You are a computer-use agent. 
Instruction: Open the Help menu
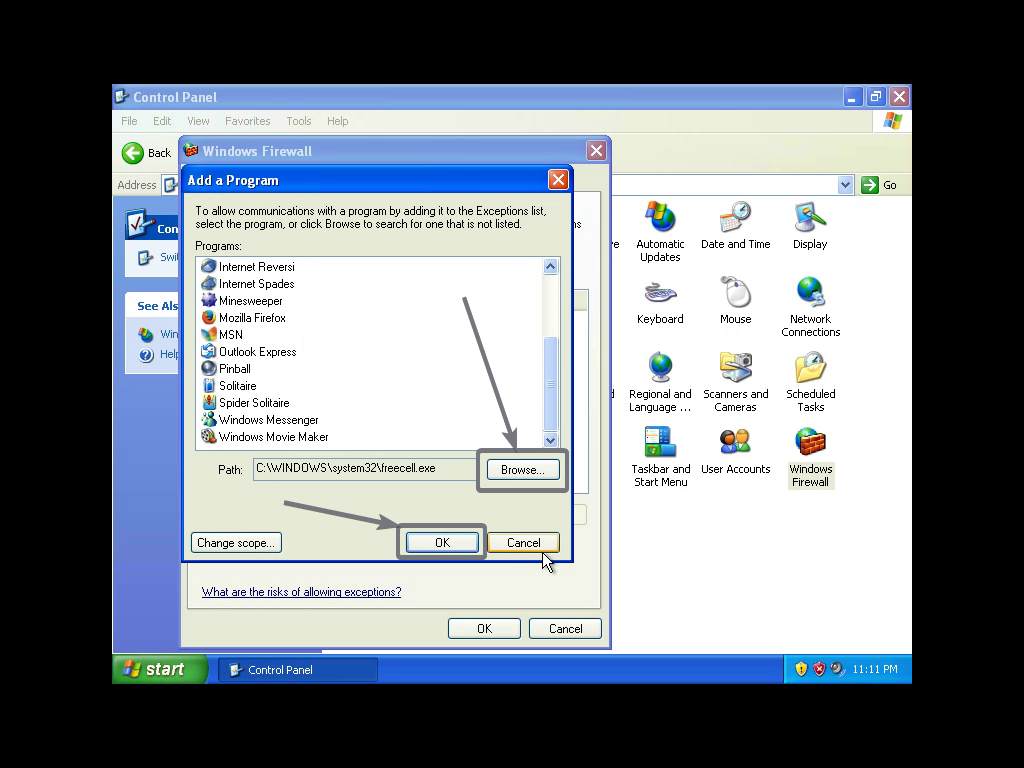338,121
